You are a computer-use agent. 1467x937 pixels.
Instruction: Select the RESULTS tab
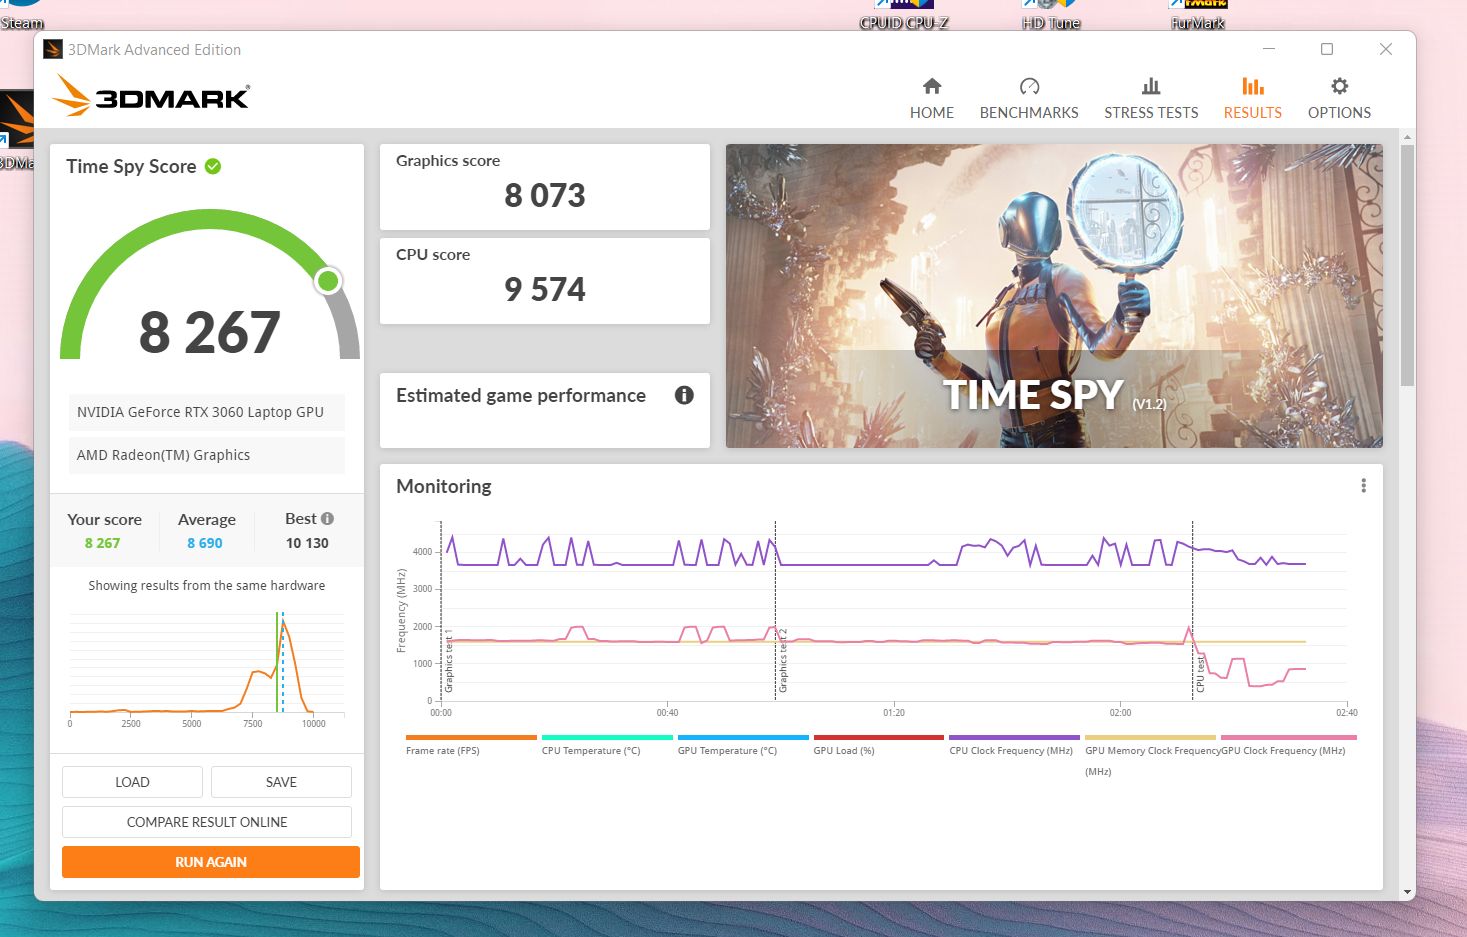pos(1253,98)
